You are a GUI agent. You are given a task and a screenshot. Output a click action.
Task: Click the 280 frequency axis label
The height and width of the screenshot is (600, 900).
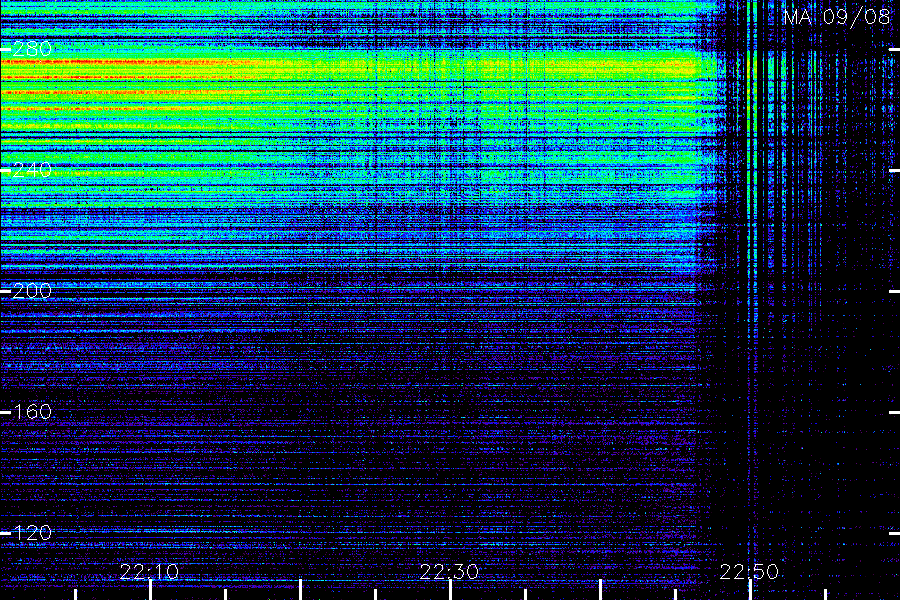point(32,49)
